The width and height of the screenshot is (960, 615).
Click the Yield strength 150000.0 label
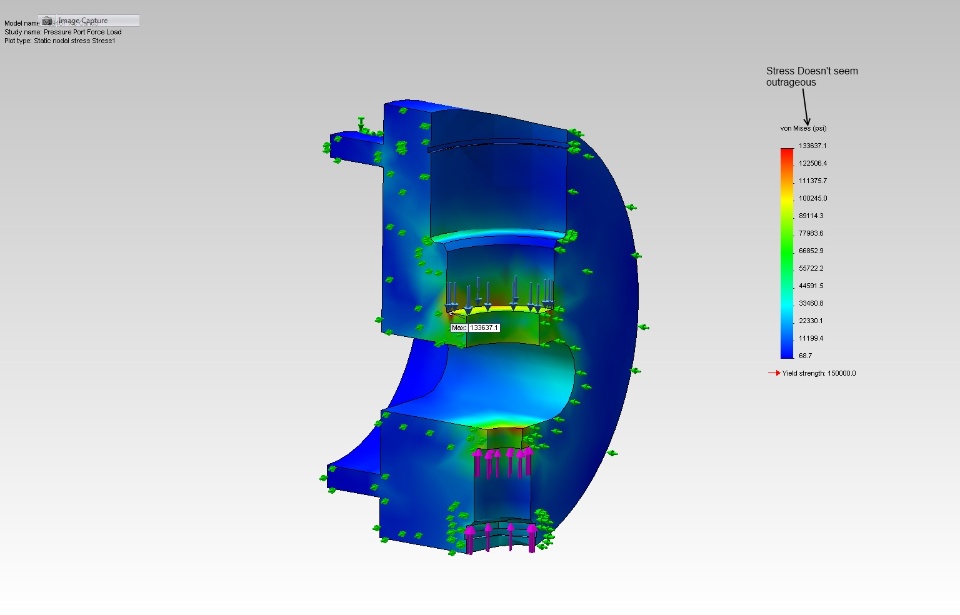click(x=819, y=373)
